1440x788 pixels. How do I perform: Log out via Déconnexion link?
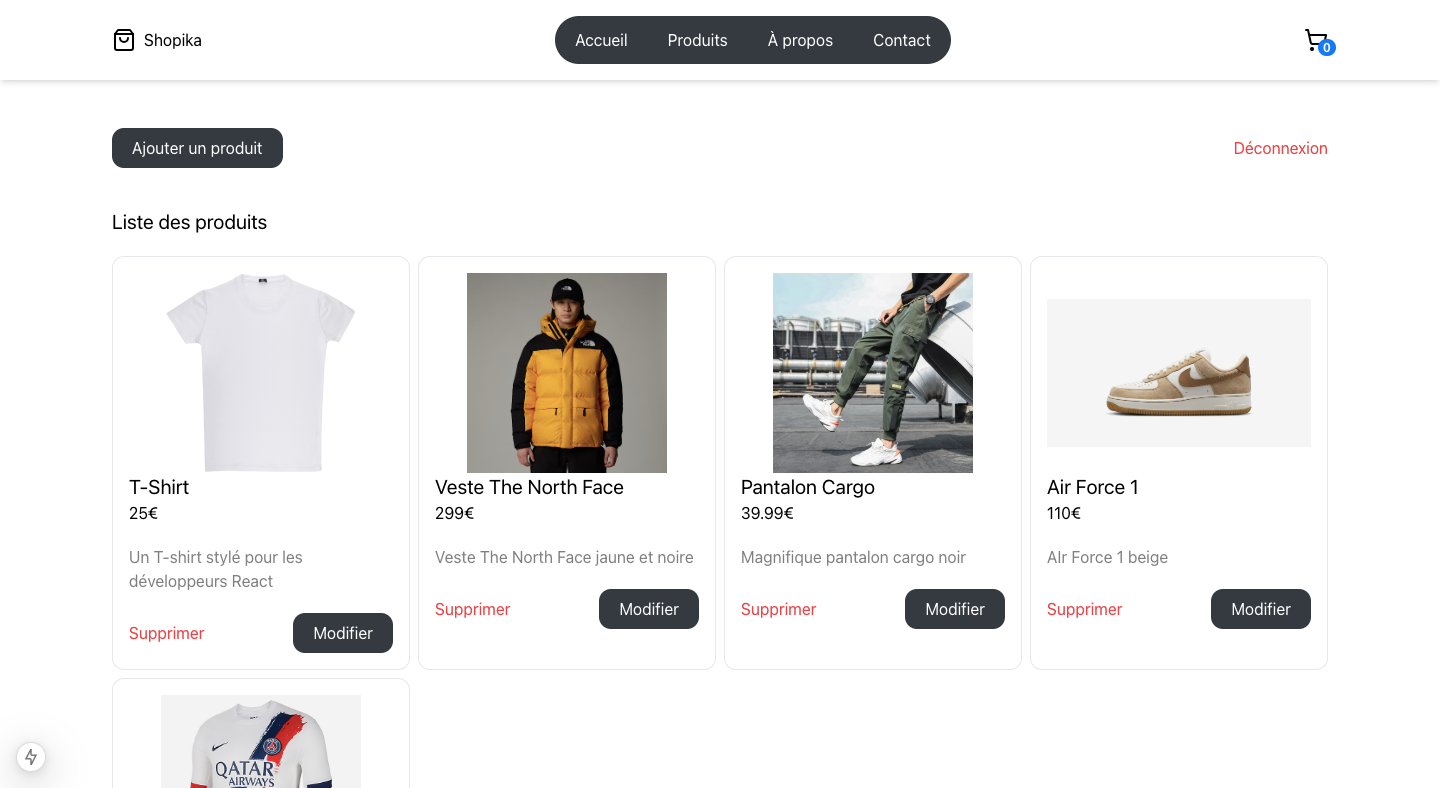point(1280,148)
